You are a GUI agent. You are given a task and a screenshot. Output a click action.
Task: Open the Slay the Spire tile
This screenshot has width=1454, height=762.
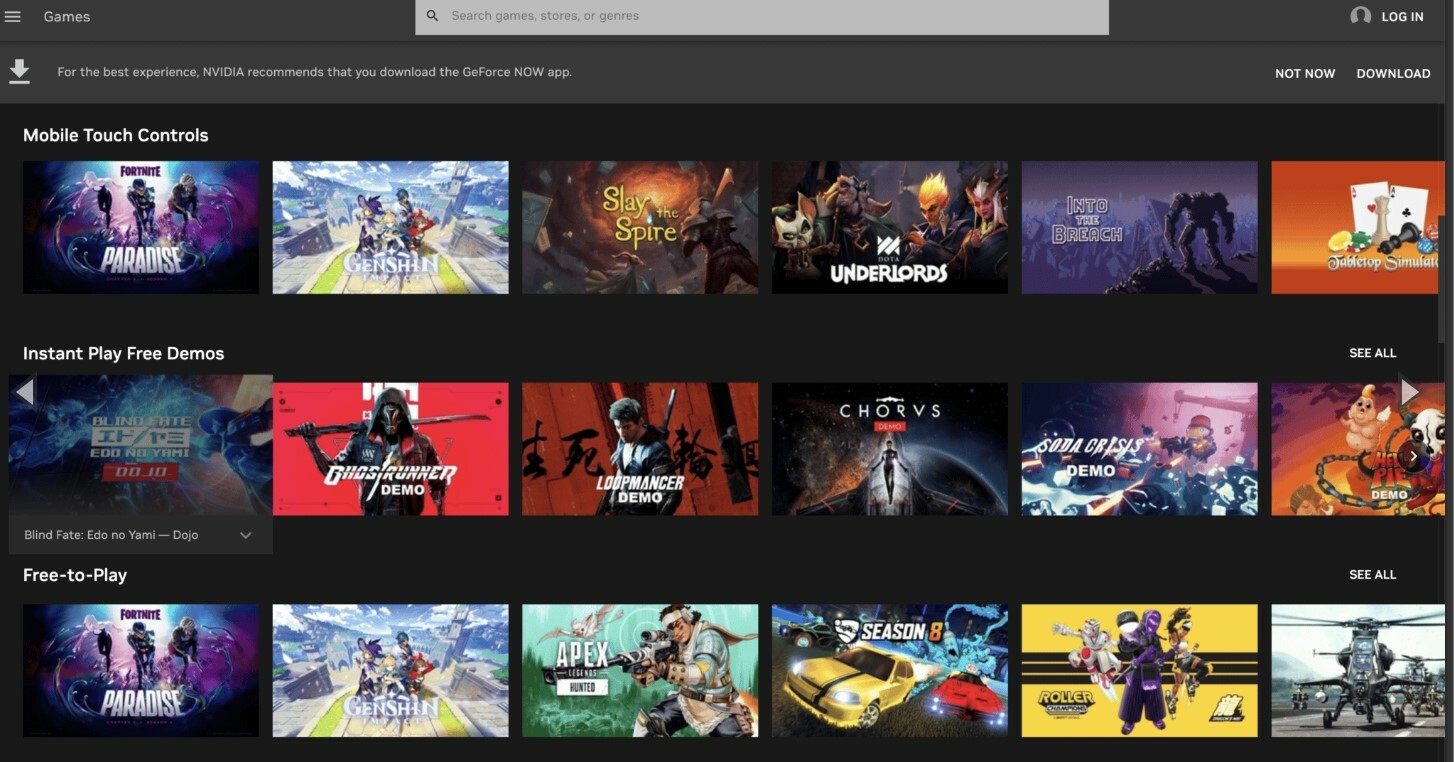click(640, 227)
